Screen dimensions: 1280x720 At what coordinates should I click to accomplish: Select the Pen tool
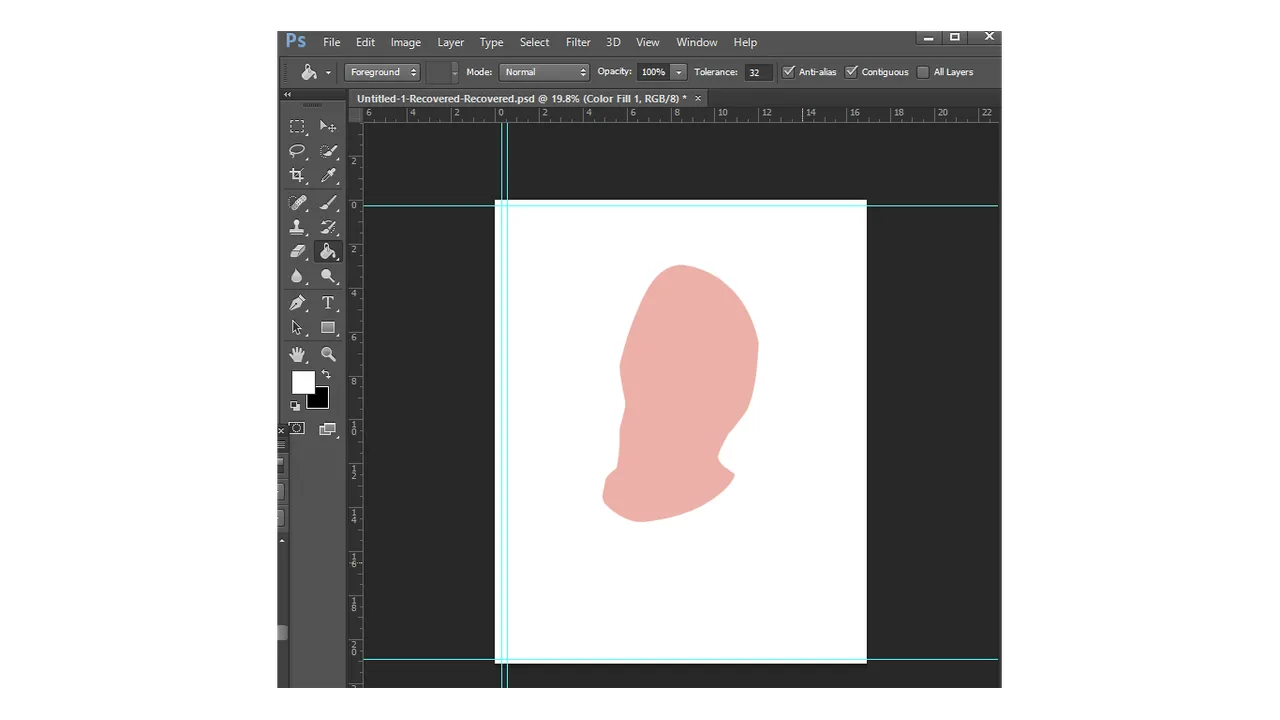click(x=297, y=303)
